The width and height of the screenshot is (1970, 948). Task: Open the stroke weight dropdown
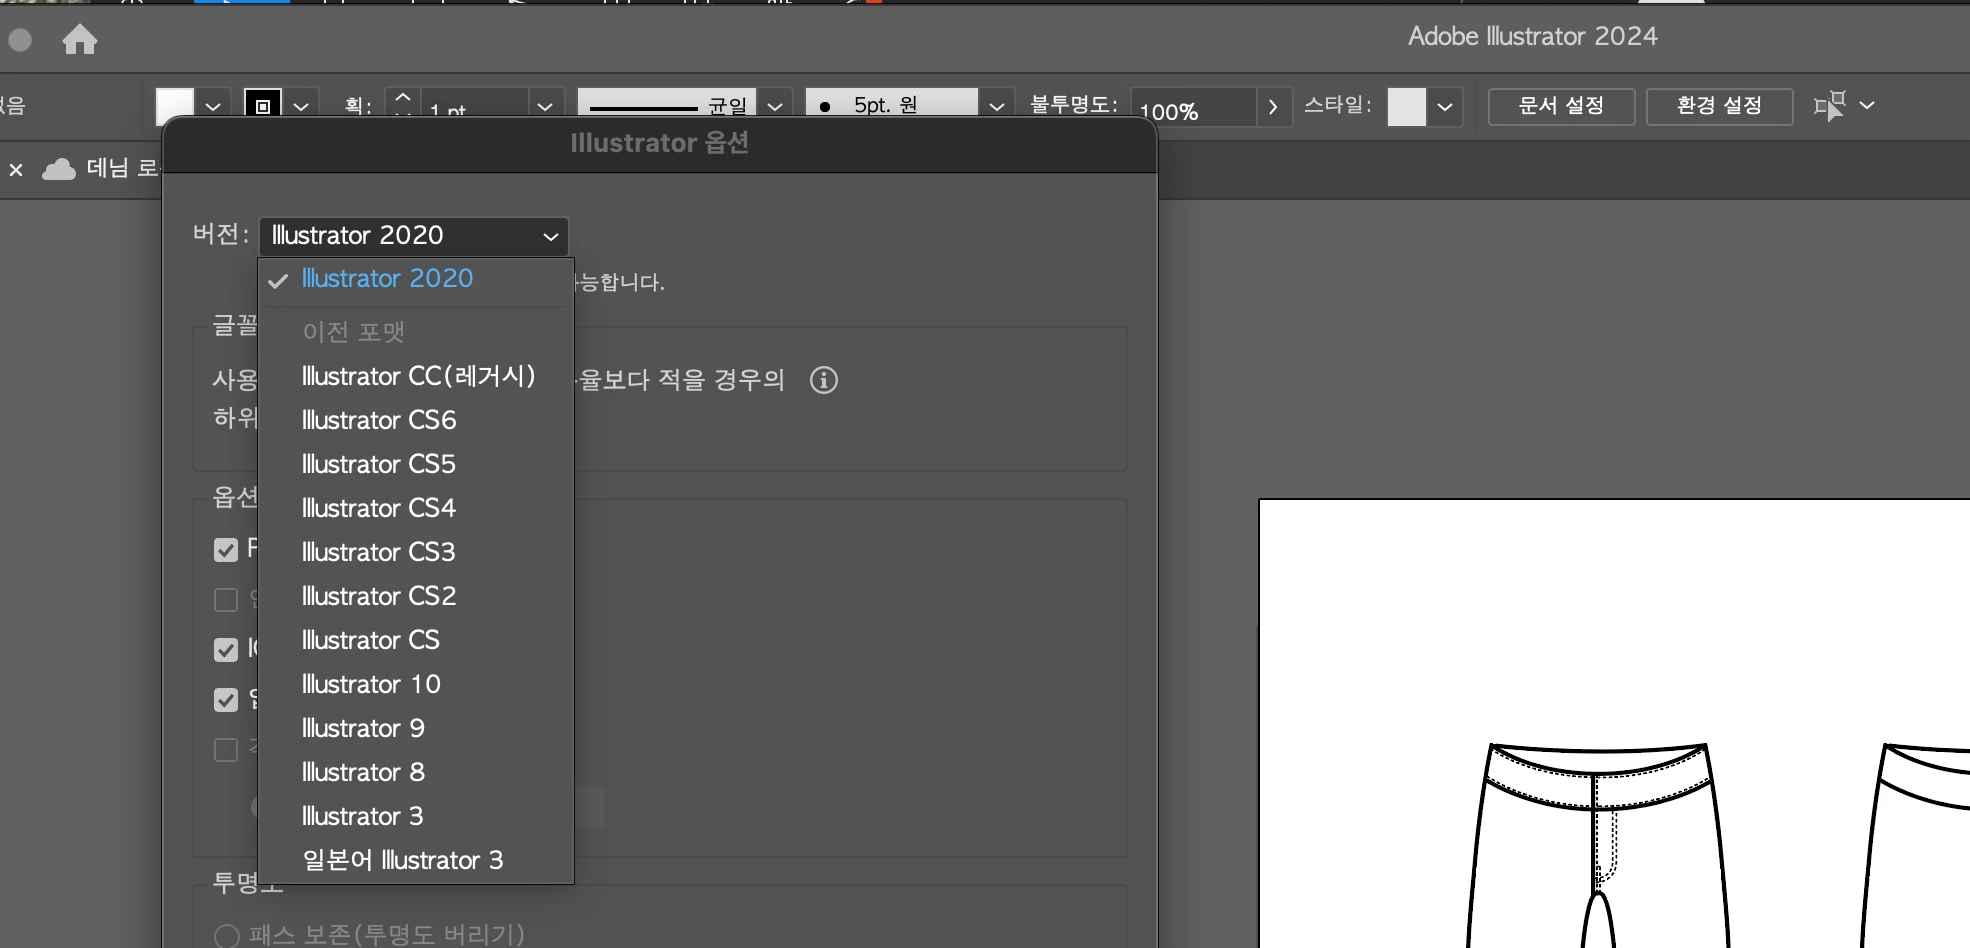545,106
